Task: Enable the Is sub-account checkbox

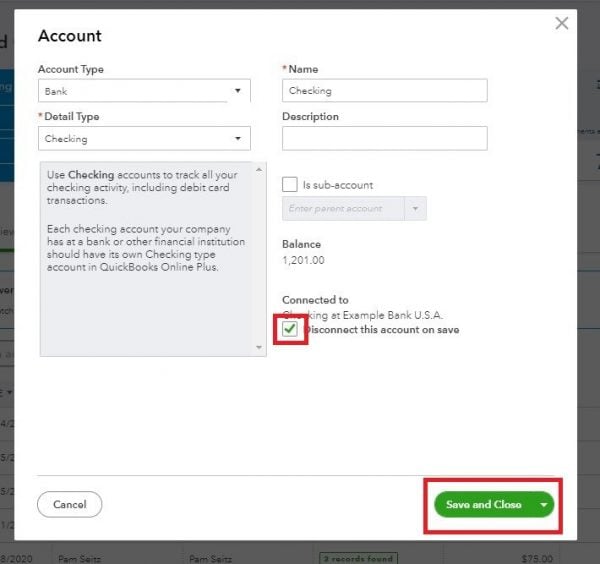Action: (x=290, y=185)
